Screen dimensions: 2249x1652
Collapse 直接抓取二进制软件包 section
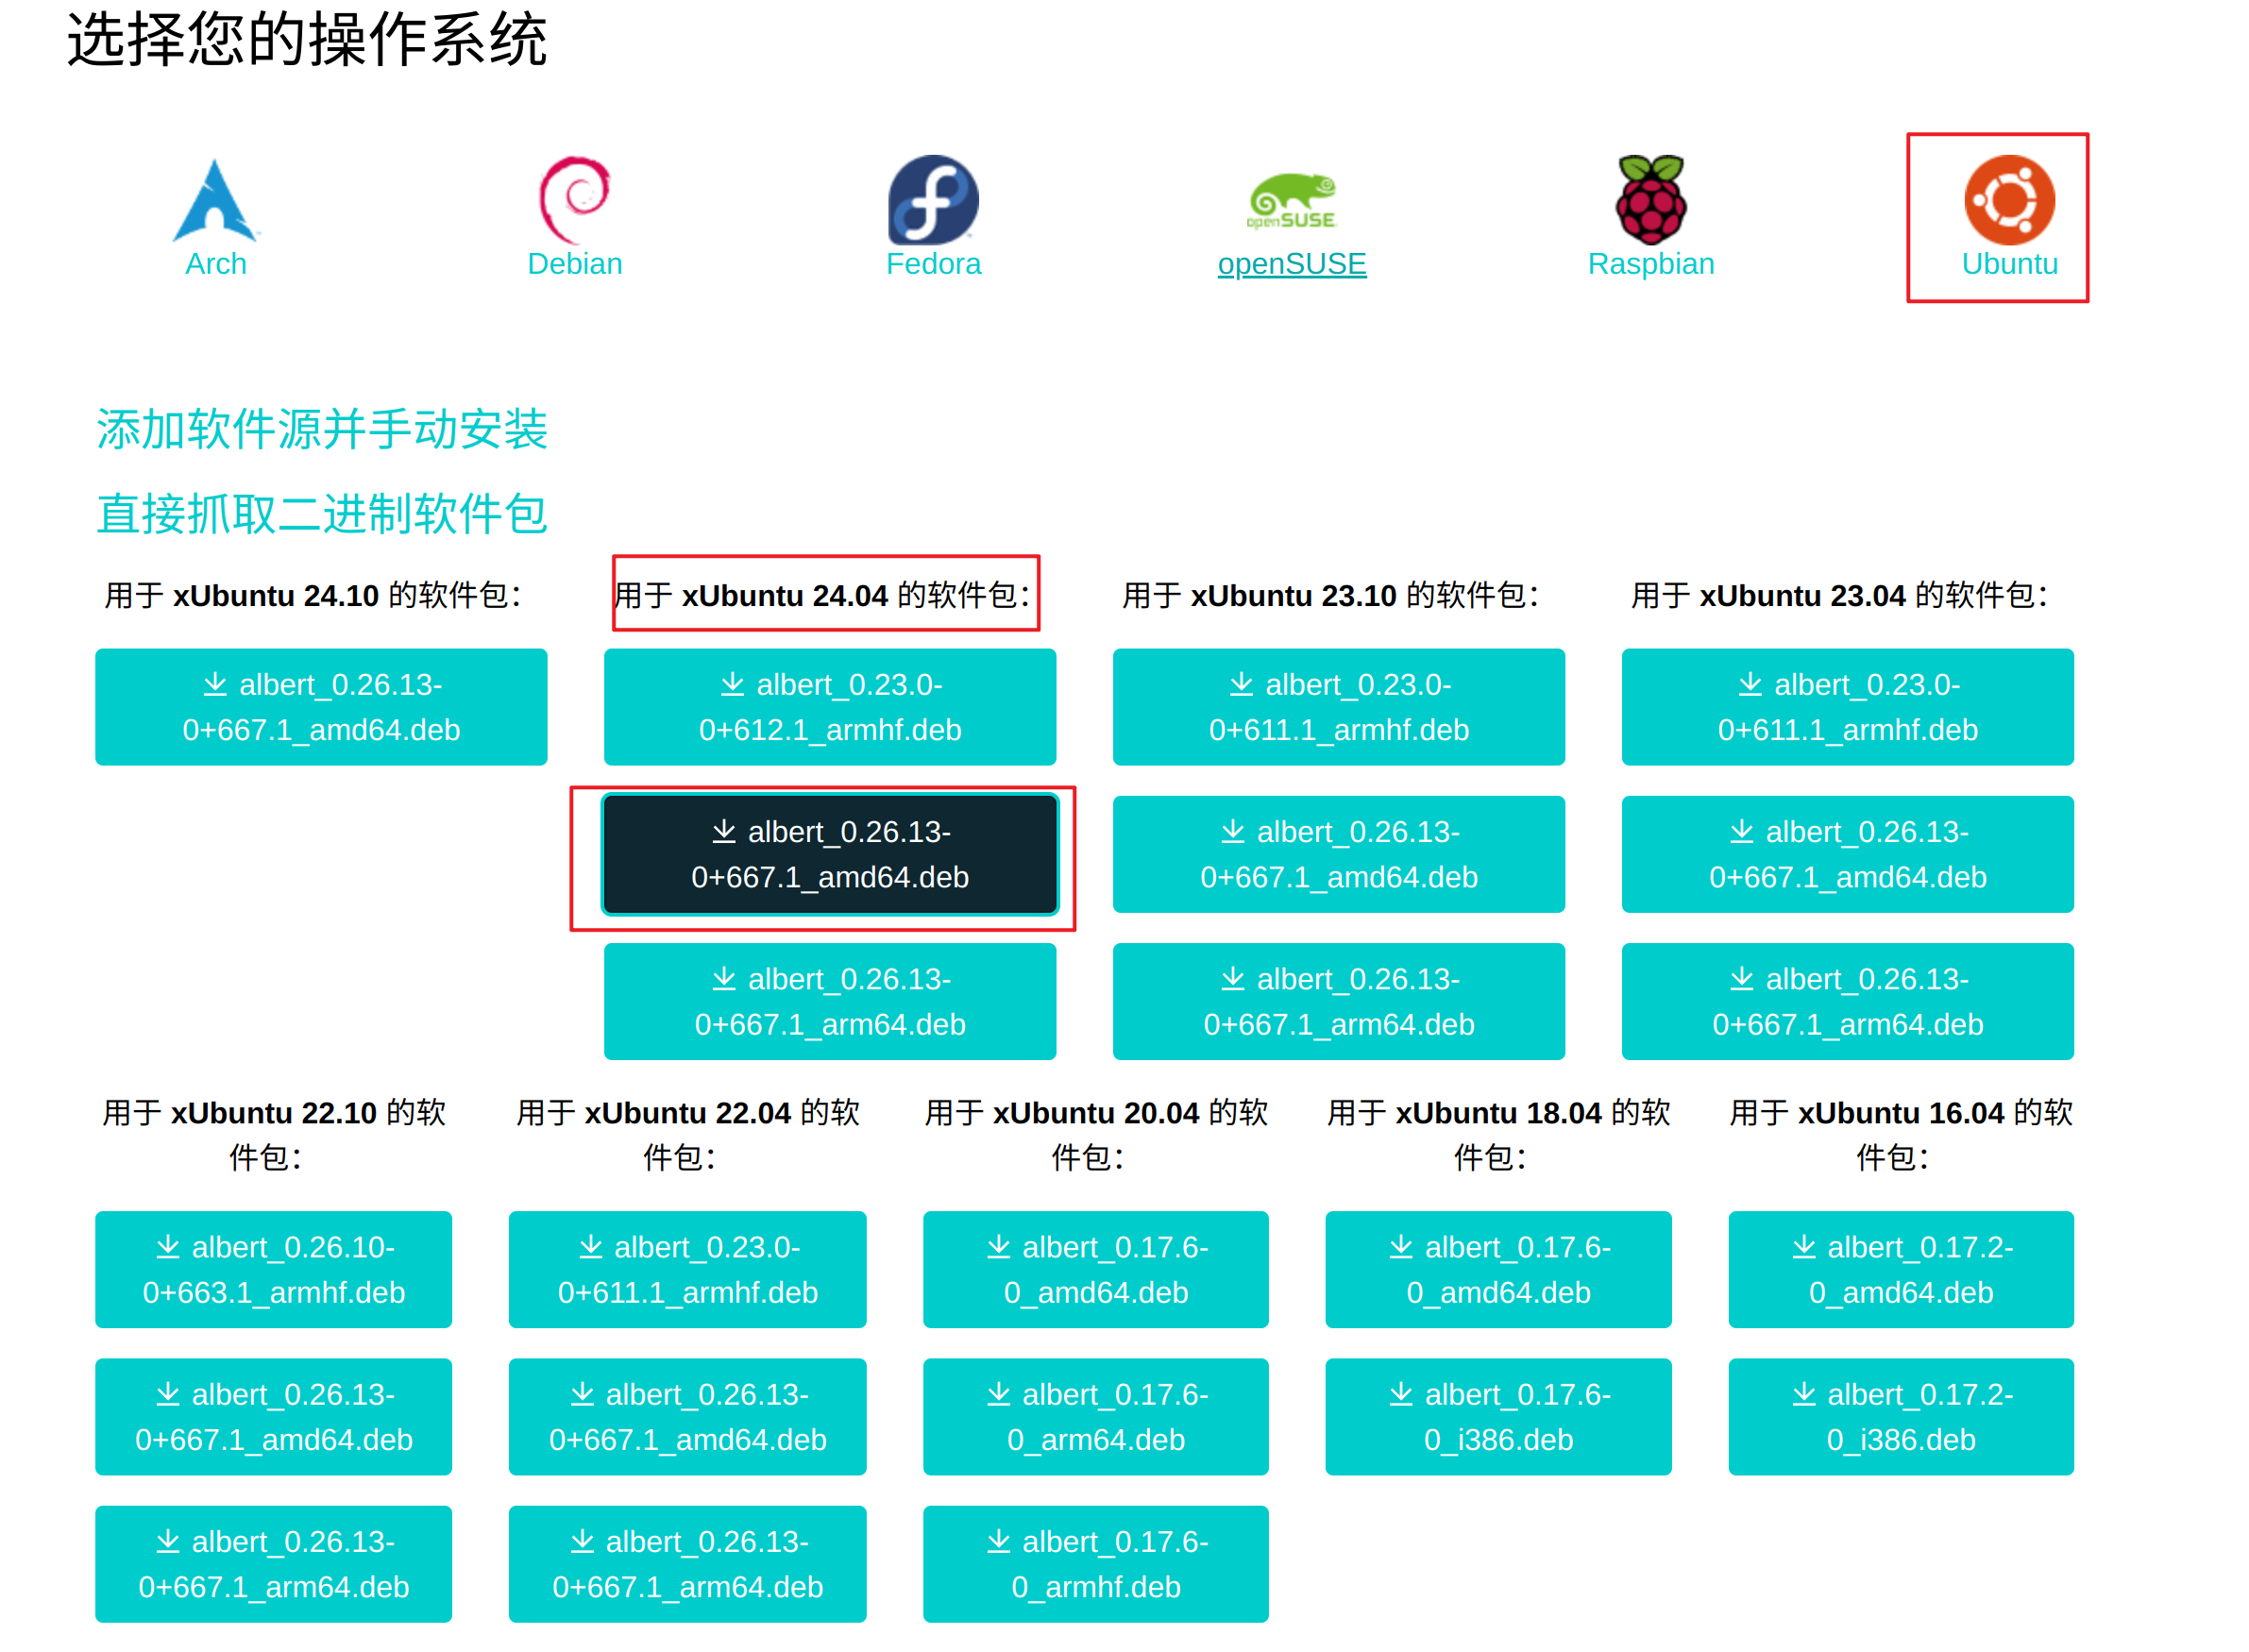coord(321,514)
